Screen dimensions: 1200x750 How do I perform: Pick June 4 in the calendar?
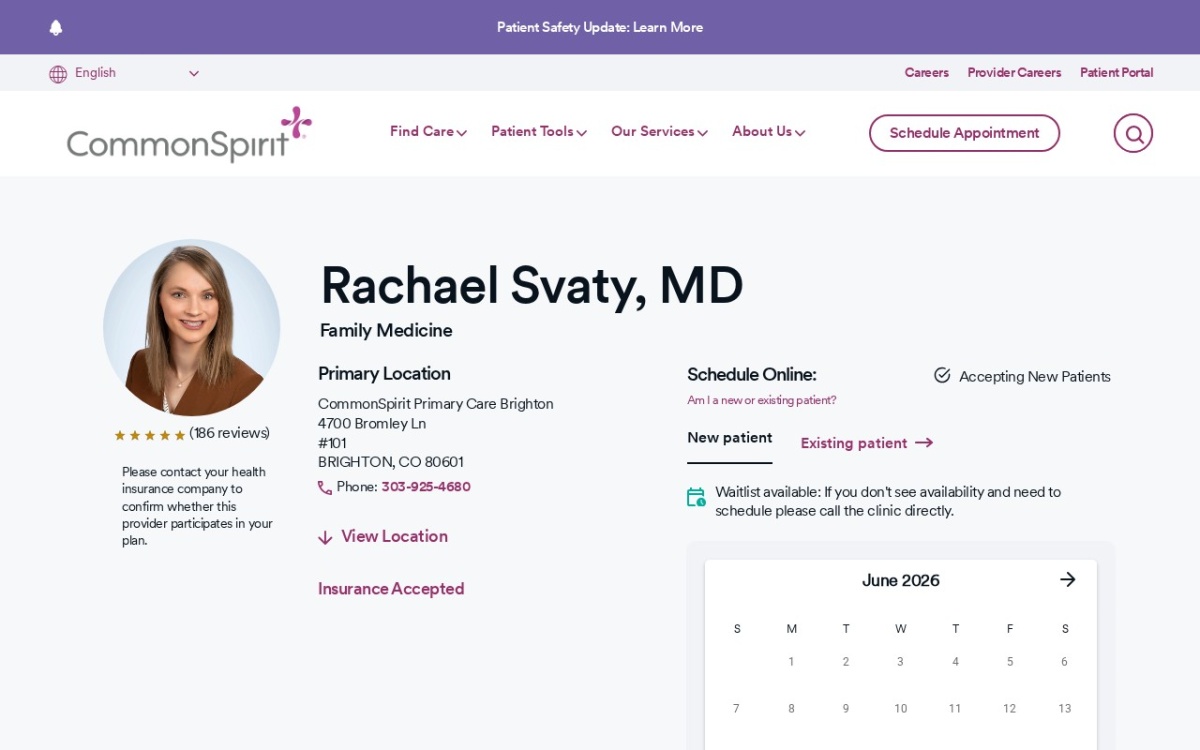955,662
